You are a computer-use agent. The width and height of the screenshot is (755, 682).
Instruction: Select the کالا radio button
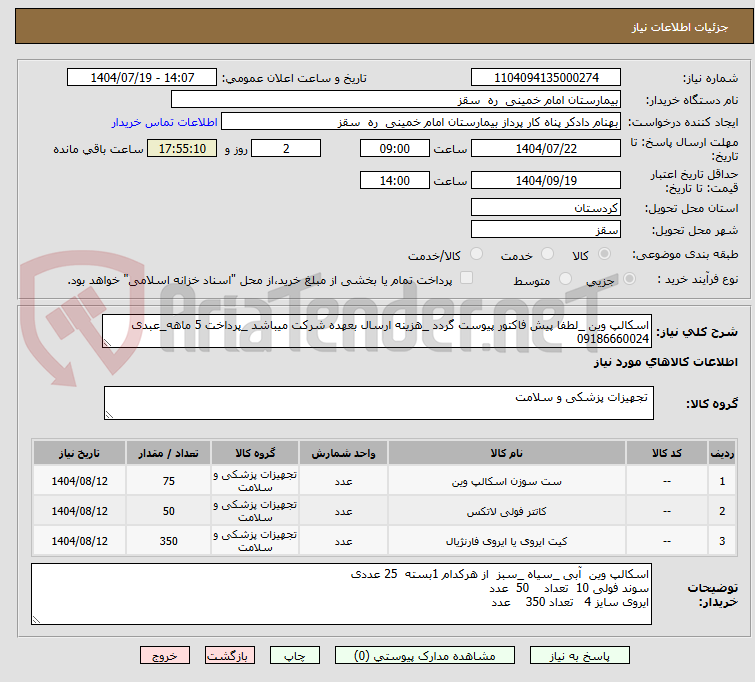pyautogui.click(x=604, y=254)
